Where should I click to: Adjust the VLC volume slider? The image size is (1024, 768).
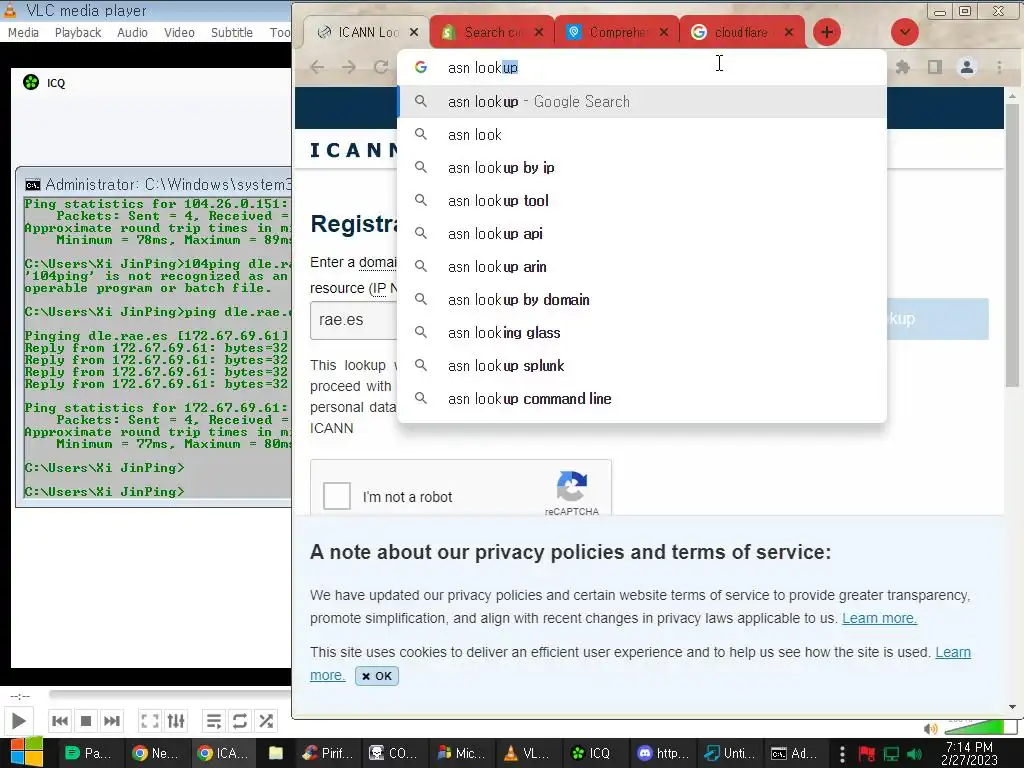(981, 728)
